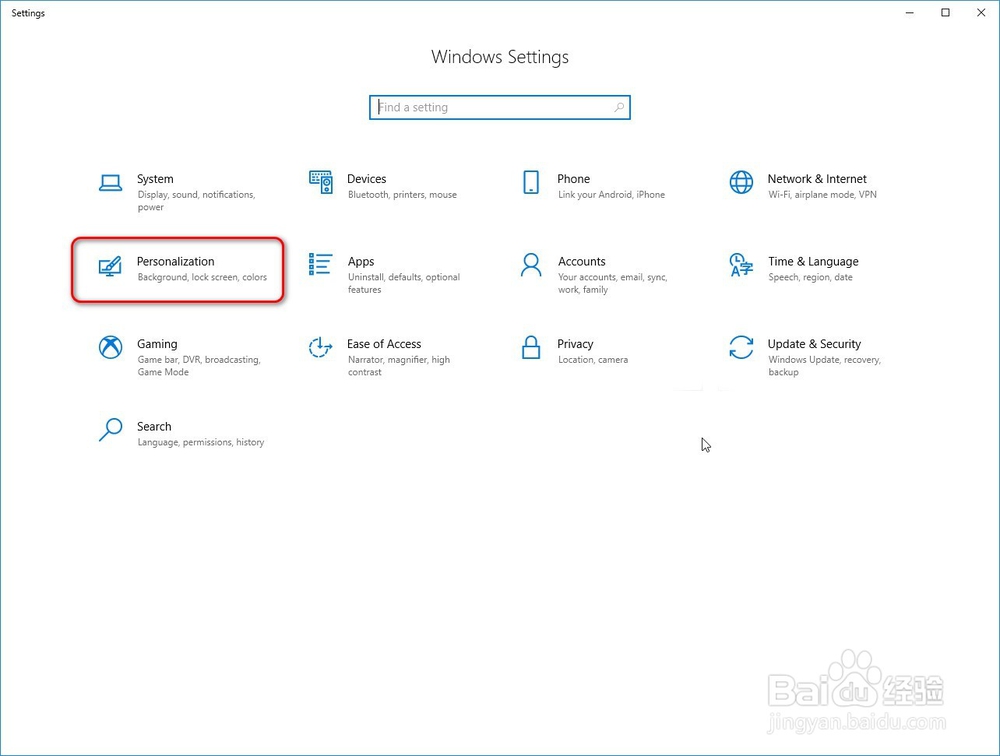
Task: Open System settings laptop icon
Action: tap(110, 183)
